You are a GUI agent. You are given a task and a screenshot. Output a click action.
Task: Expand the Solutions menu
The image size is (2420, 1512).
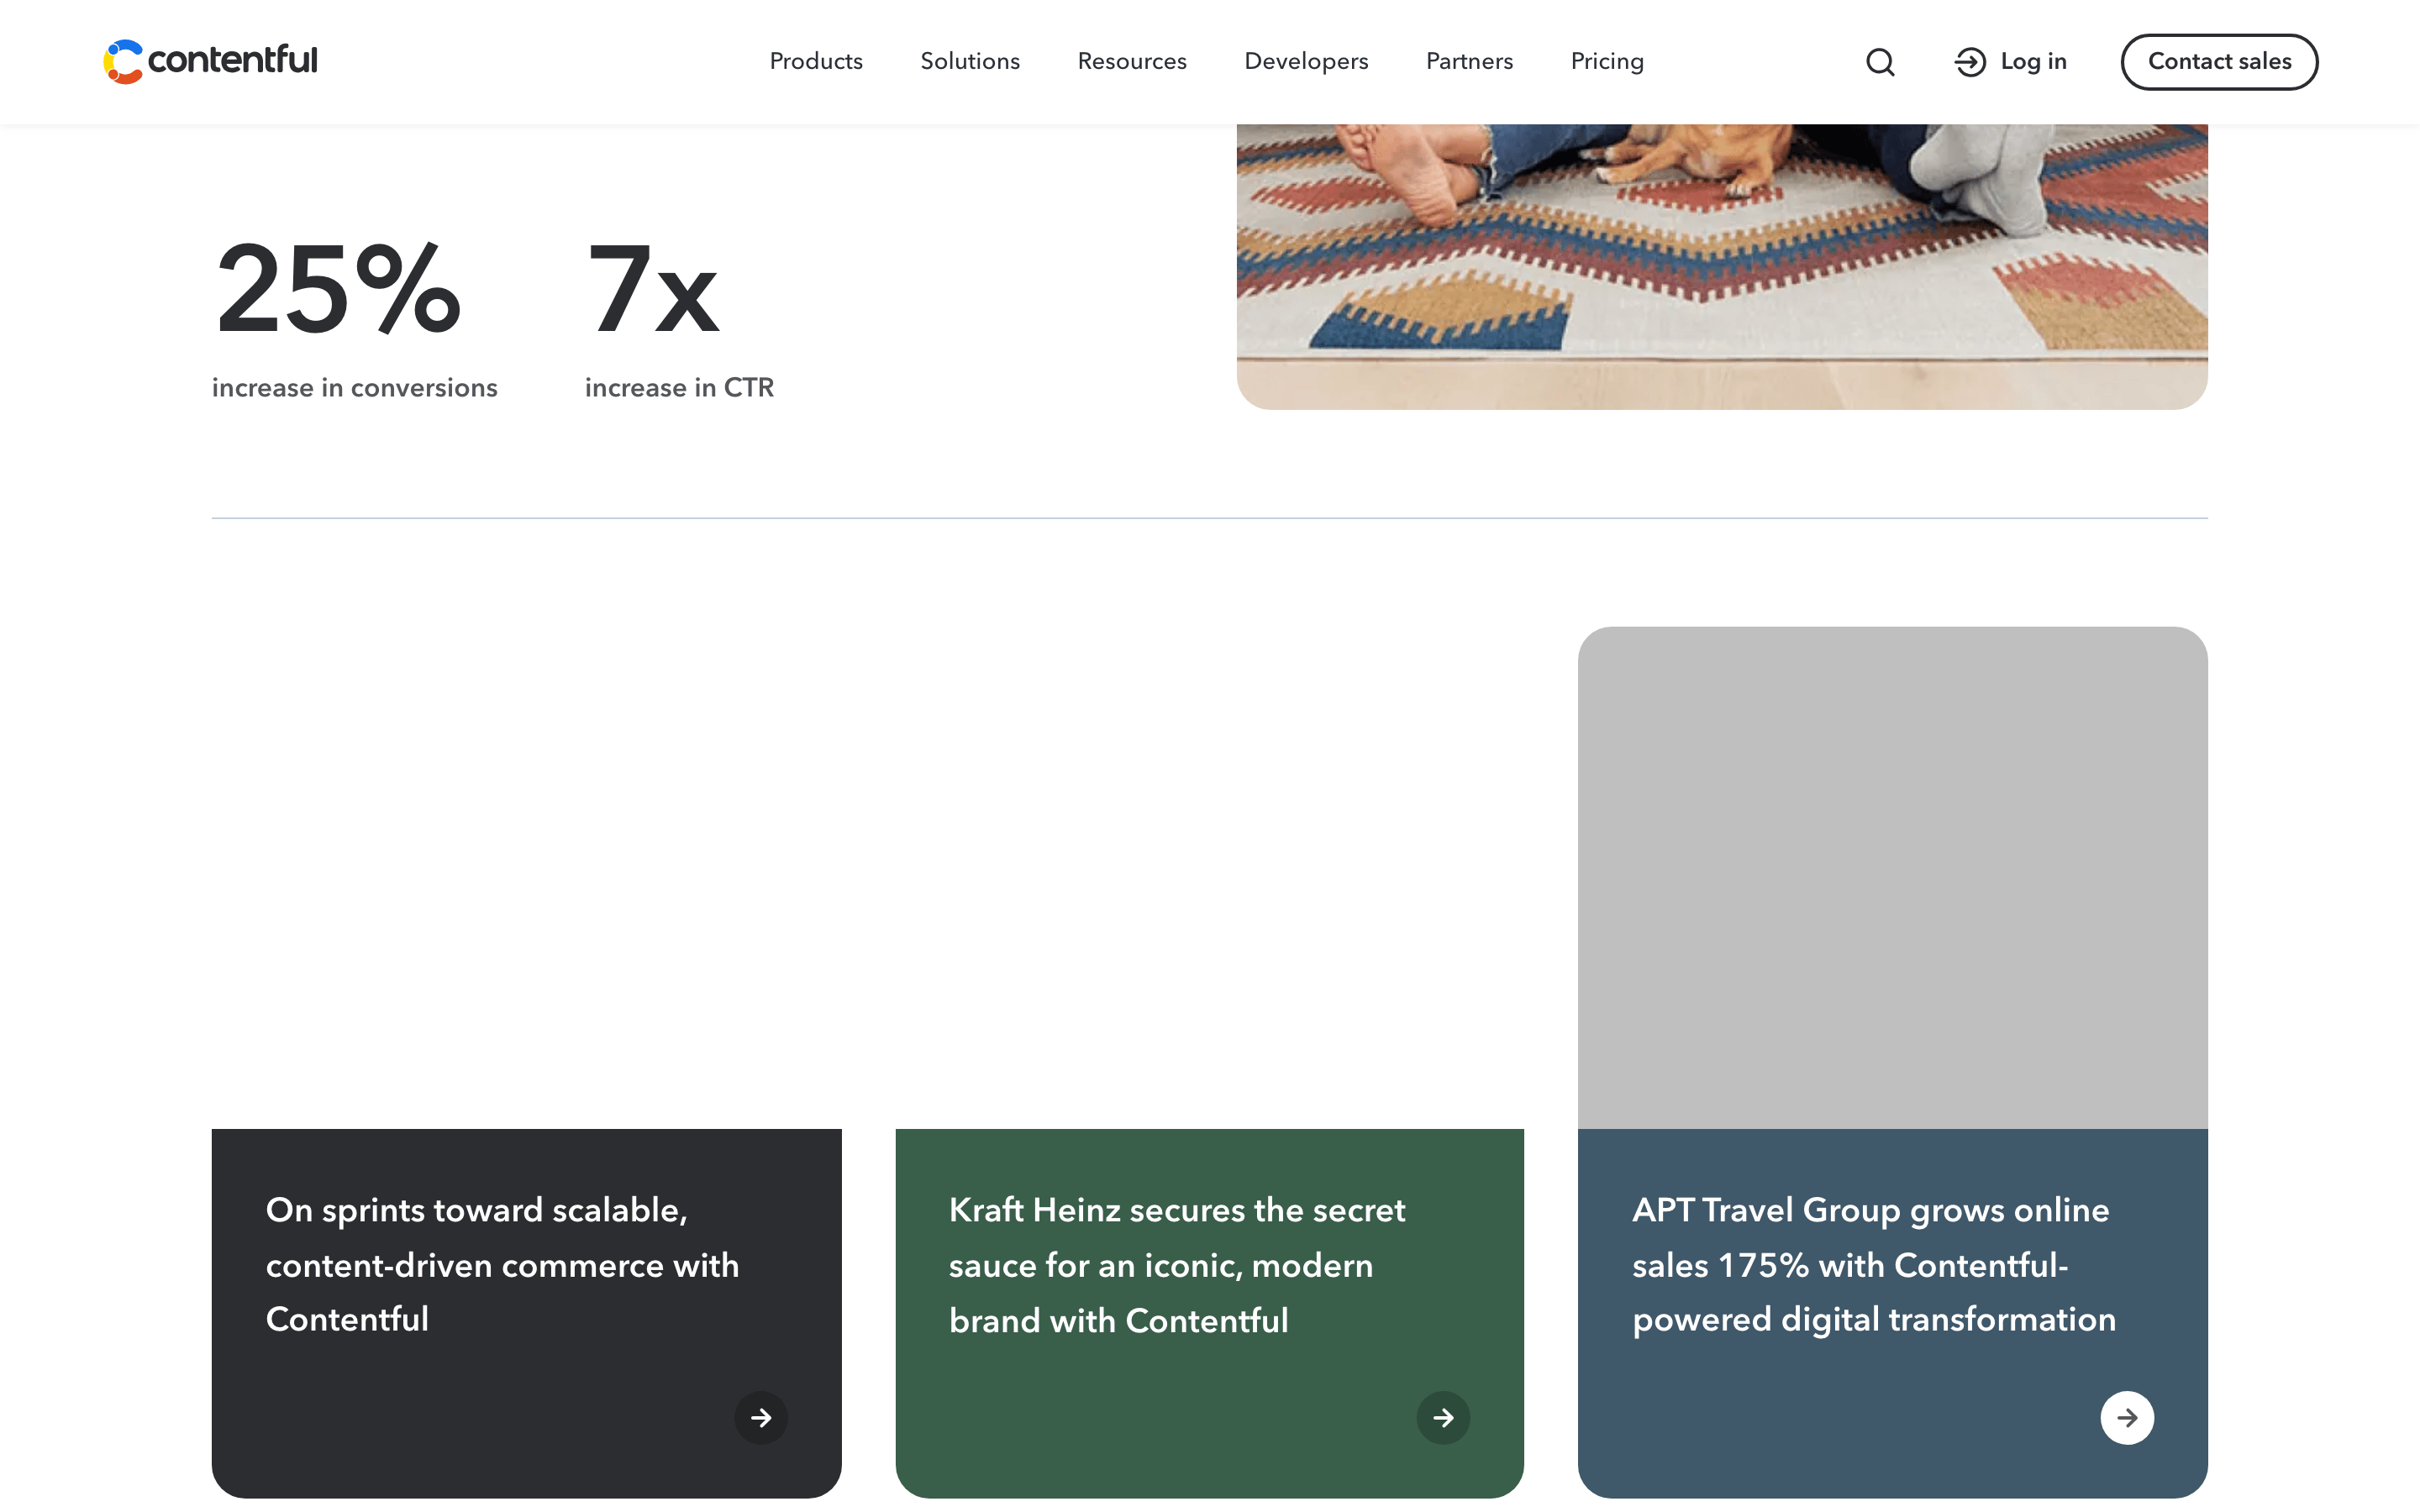(970, 61)
